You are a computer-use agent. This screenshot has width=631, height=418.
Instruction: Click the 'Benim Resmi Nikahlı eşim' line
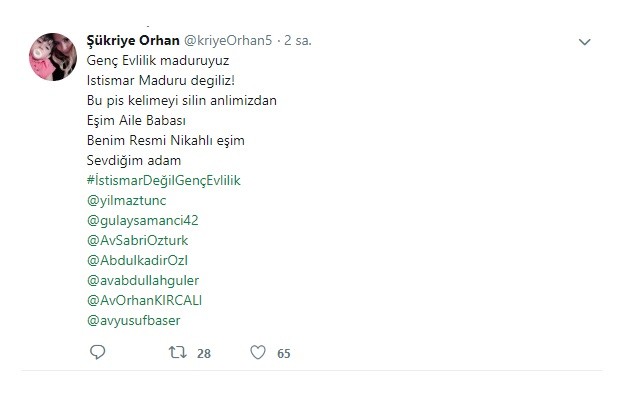[x=165, y=140]
